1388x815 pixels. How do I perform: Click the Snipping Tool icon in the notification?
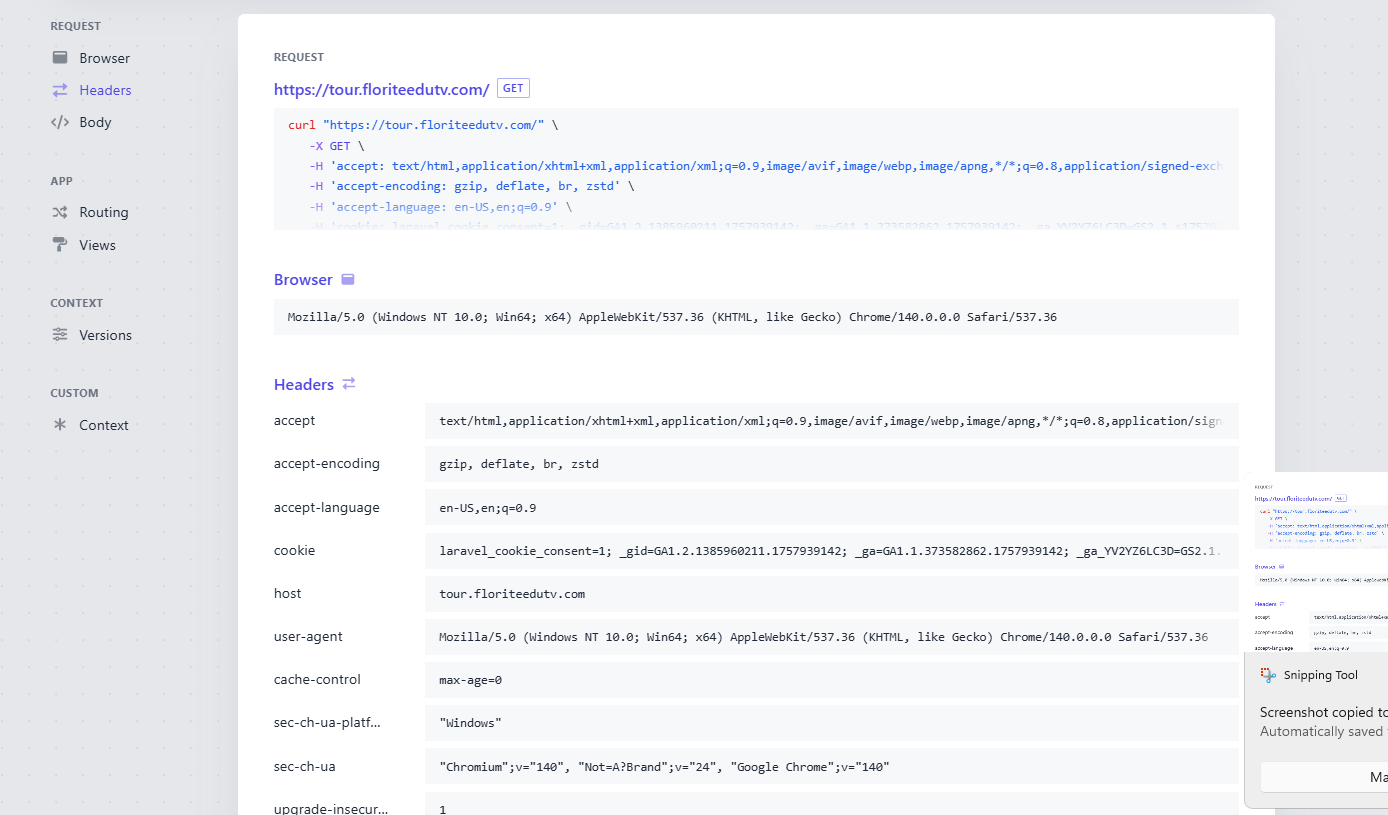1268,675
